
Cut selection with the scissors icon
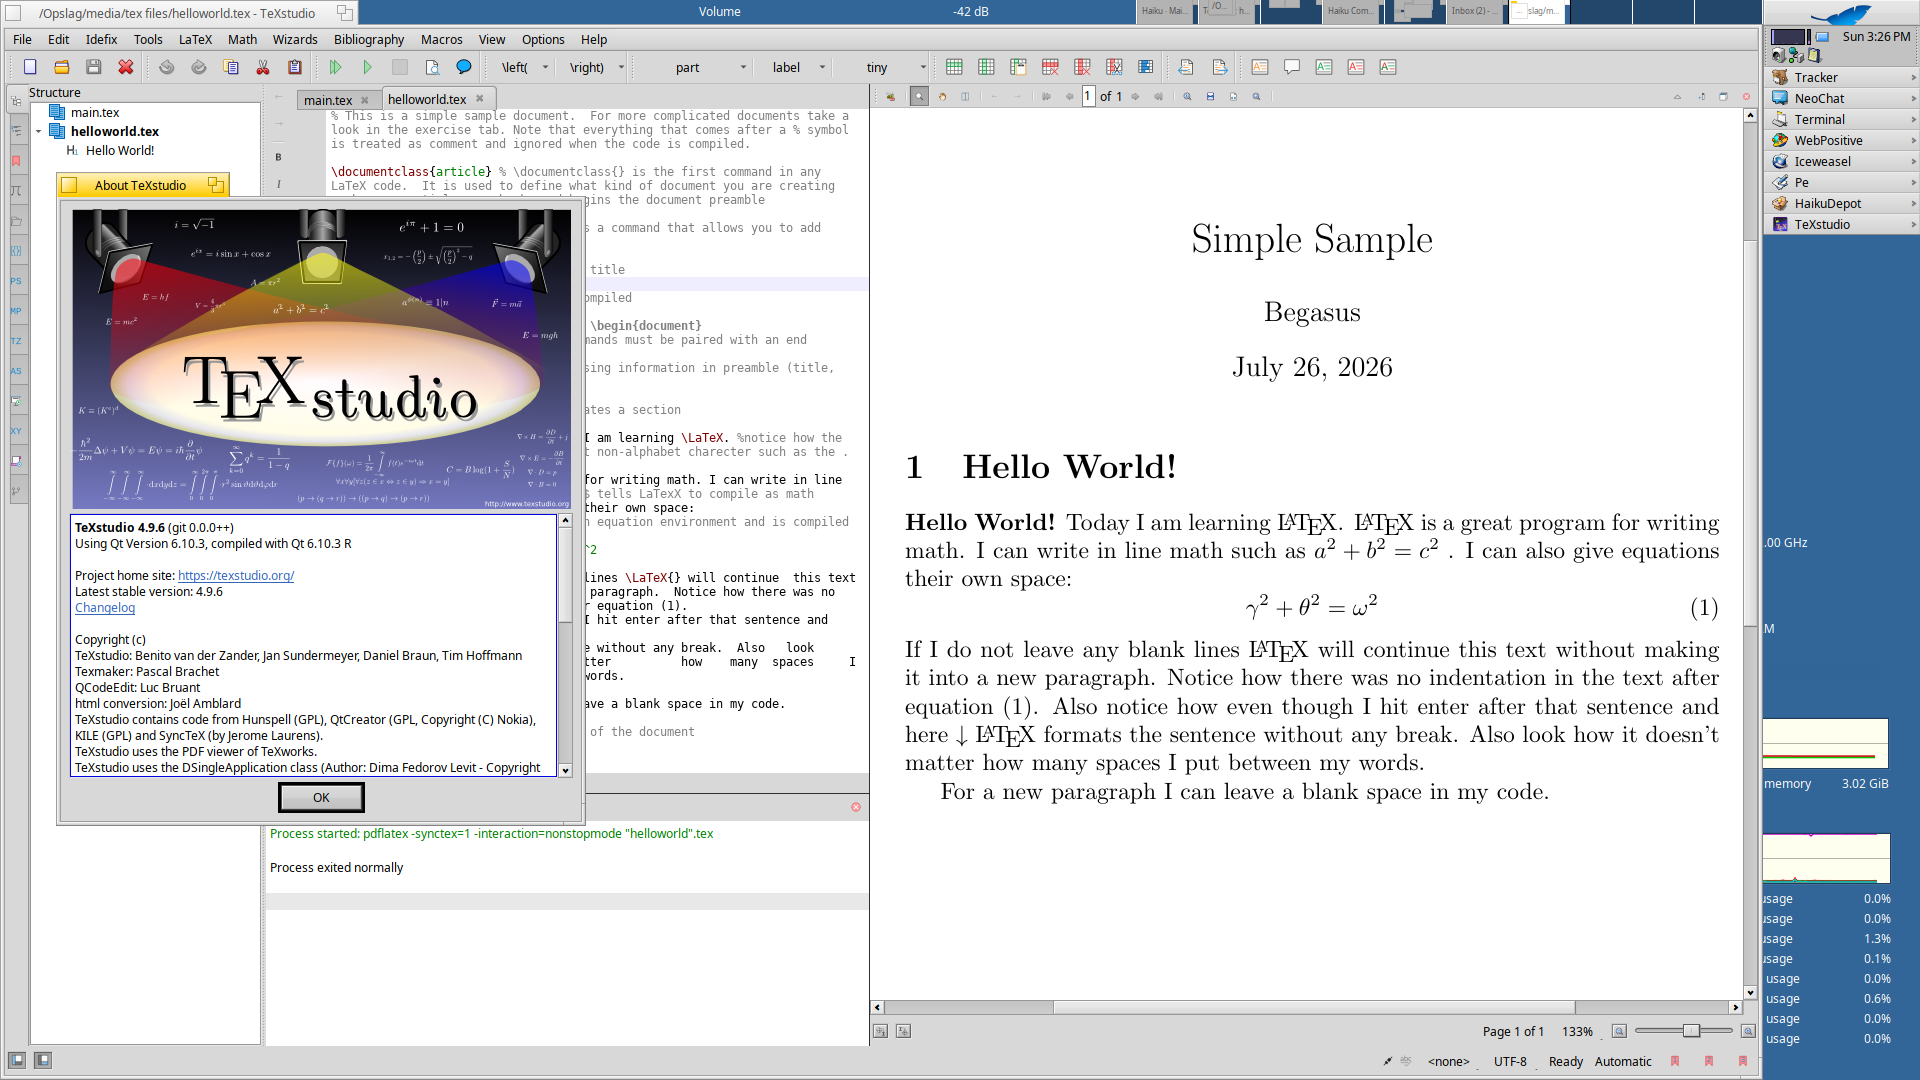click(x=263, y=67)
